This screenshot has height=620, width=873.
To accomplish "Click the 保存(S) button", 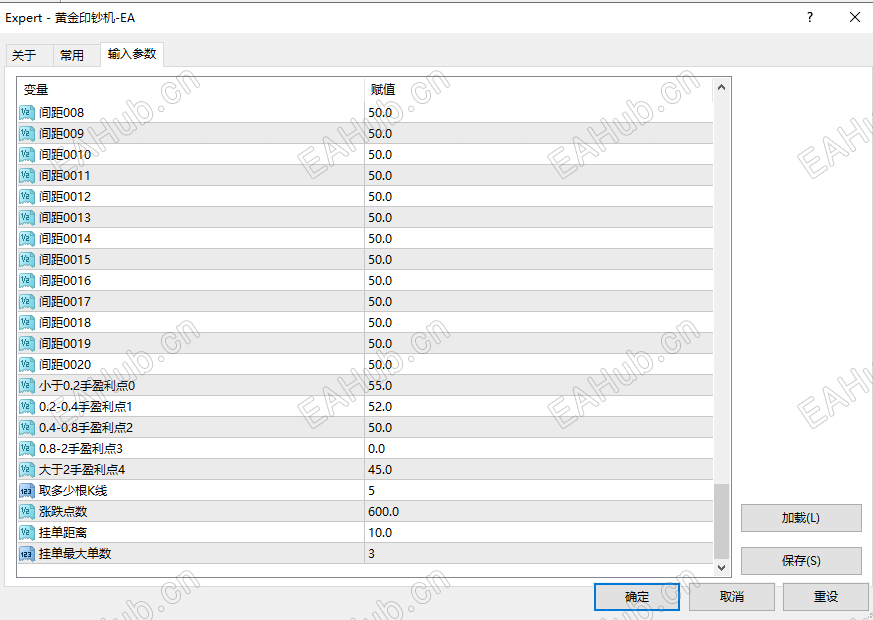I will (x=800, y=560).
